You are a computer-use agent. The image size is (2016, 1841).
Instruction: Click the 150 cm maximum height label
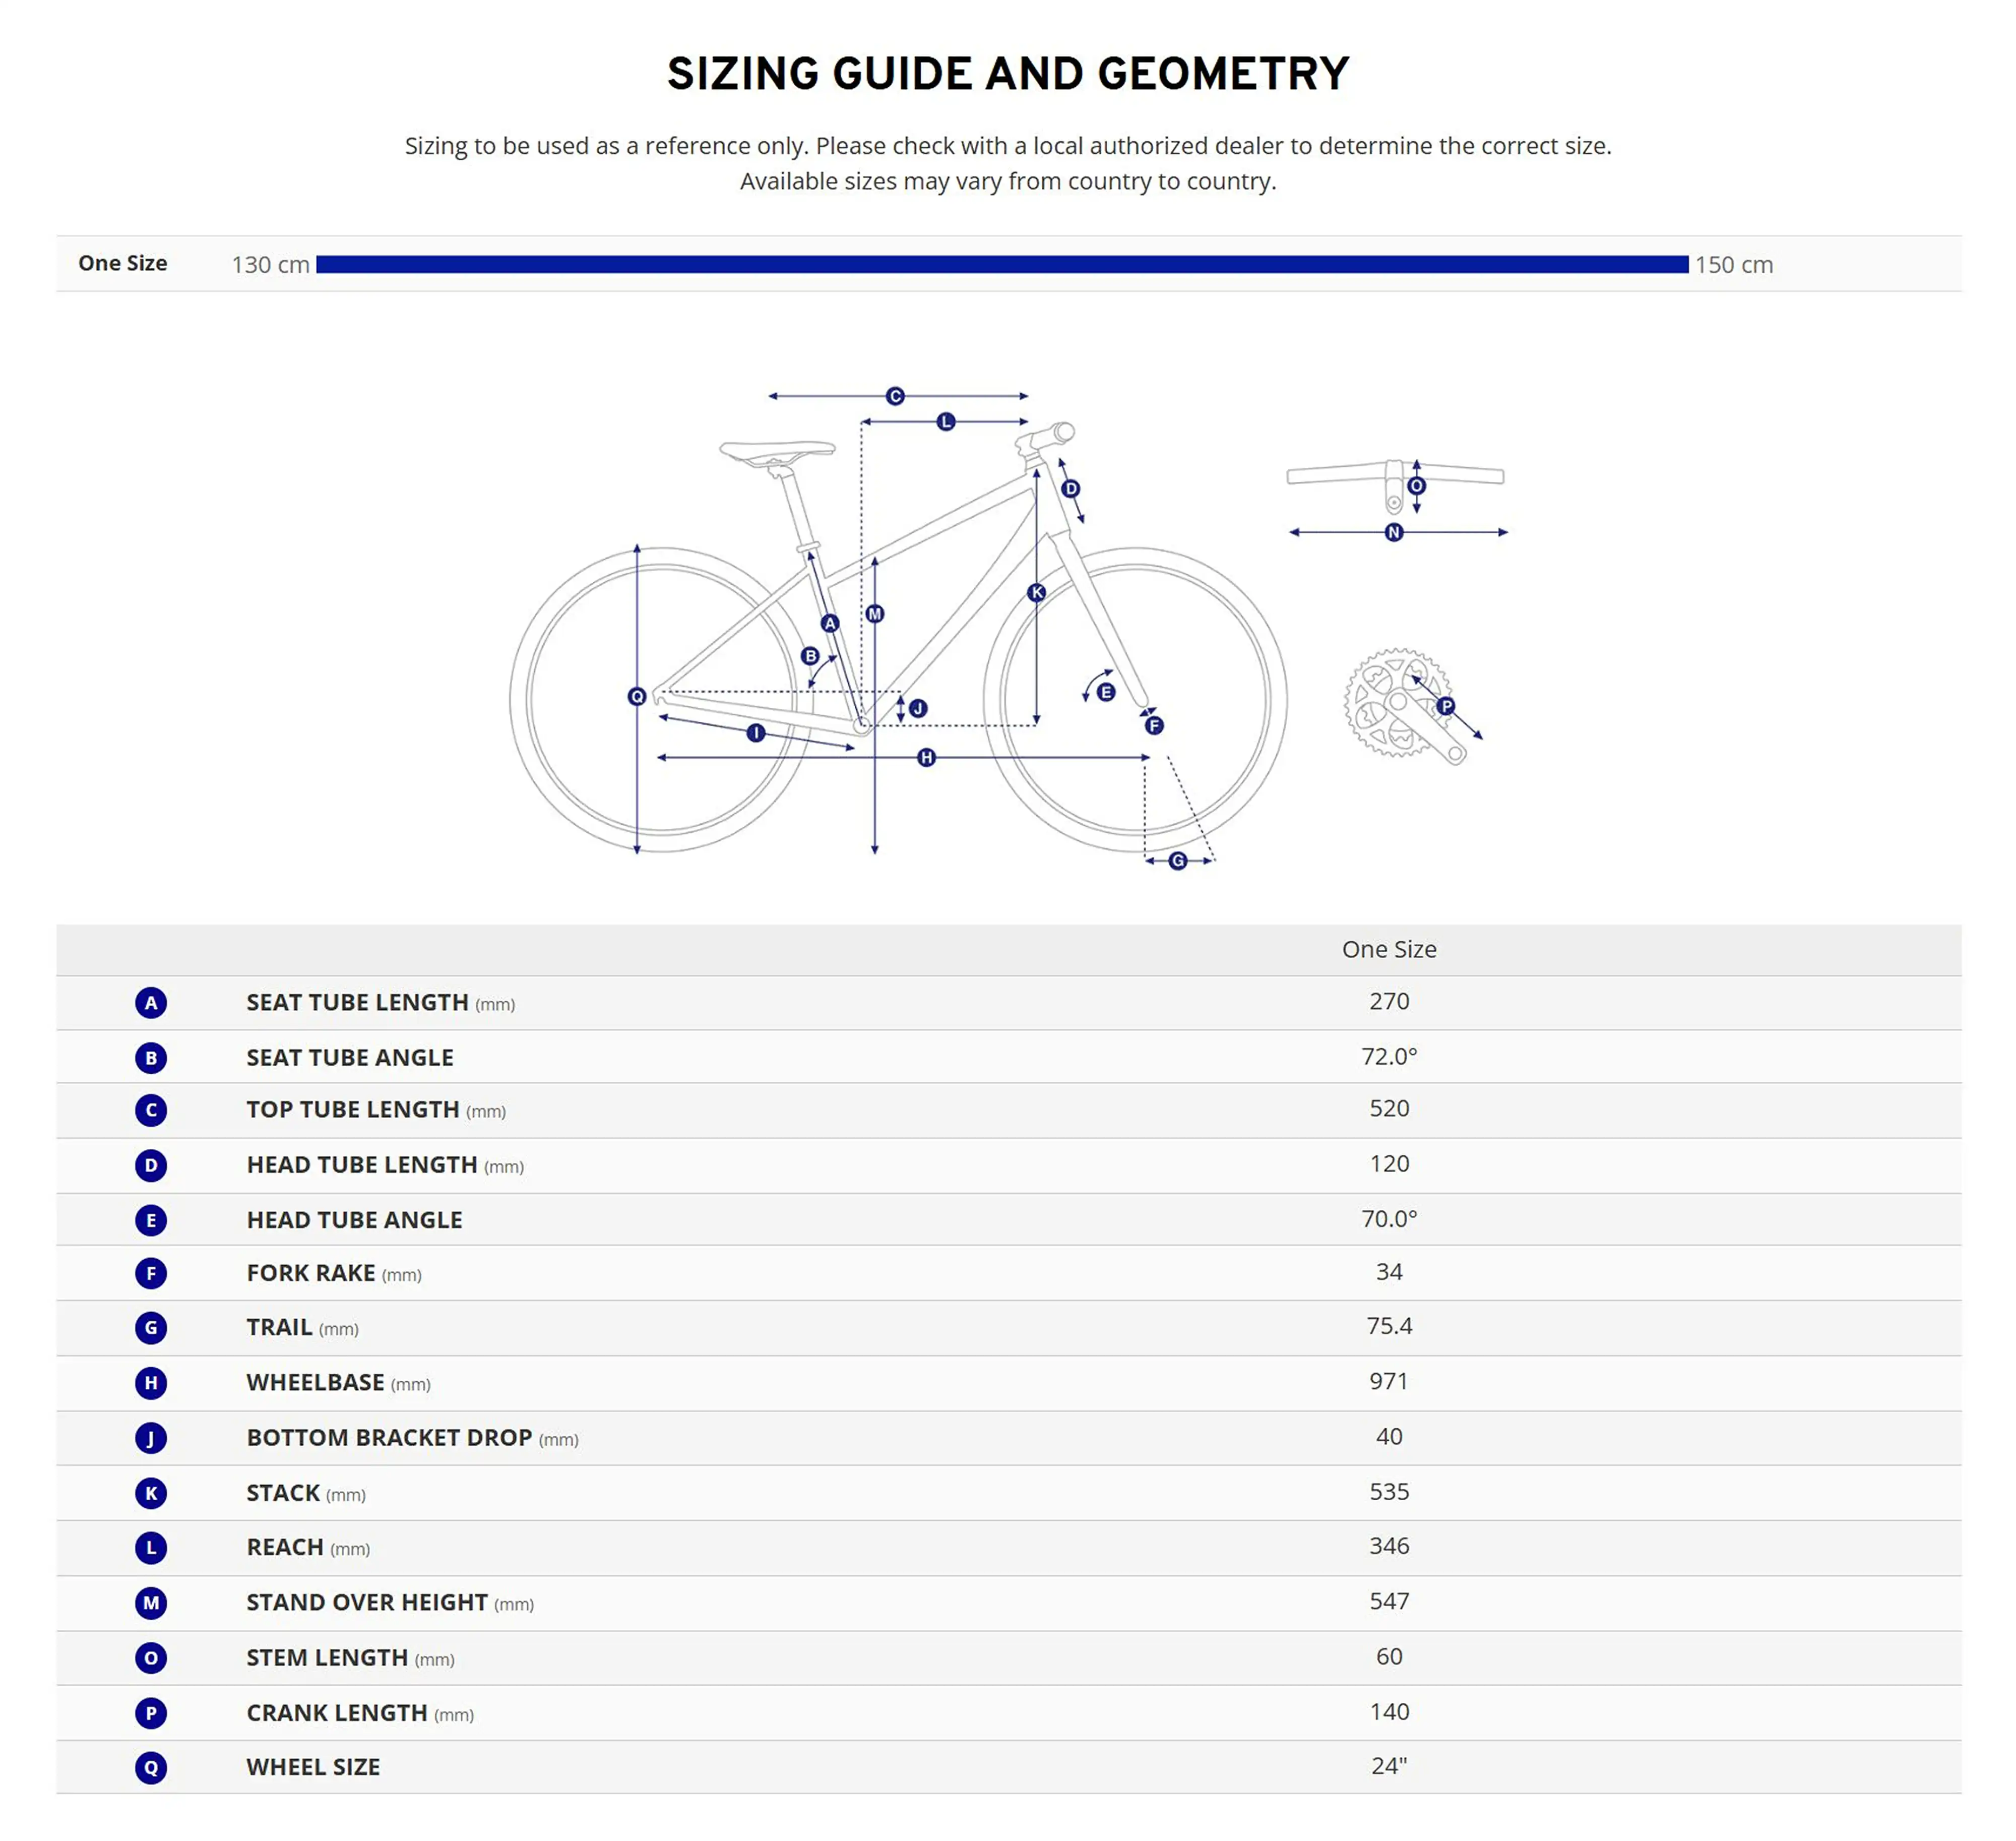tap(1733, 265)
